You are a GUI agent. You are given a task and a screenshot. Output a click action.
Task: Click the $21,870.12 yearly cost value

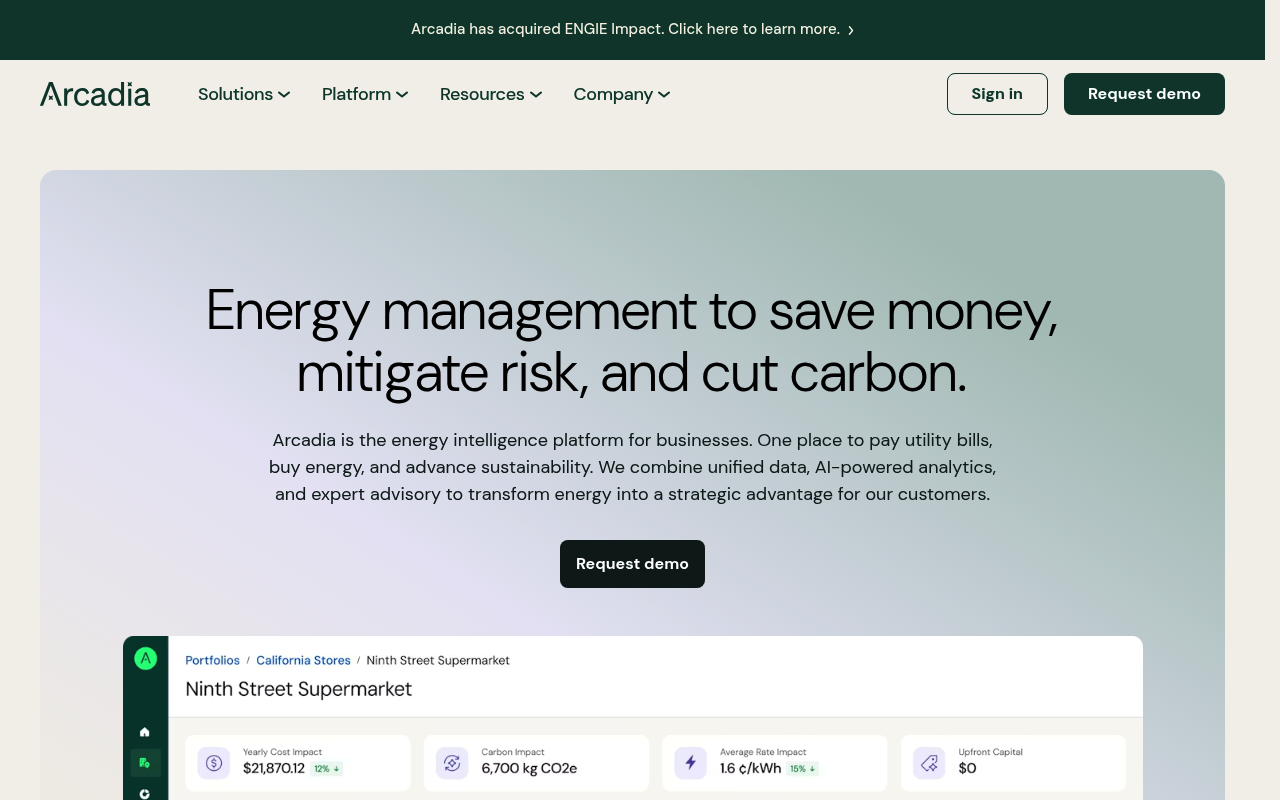[274, 769]
